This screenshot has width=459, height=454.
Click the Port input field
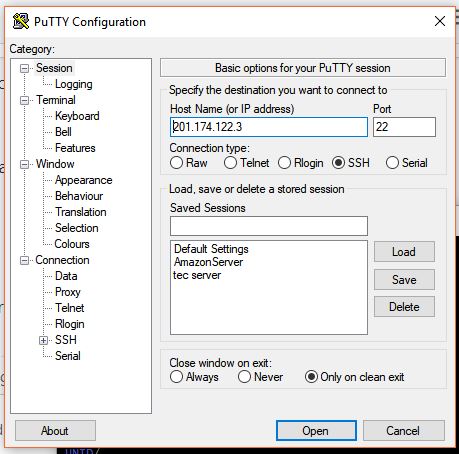[x=404, y=127]
